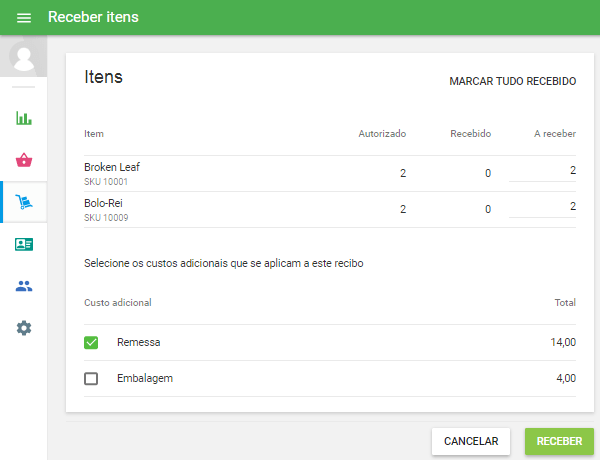Viewport: 600px width, 460px height.
Task: Edit A receber quantity for Bolo-Rei
Action: [542, 207]
